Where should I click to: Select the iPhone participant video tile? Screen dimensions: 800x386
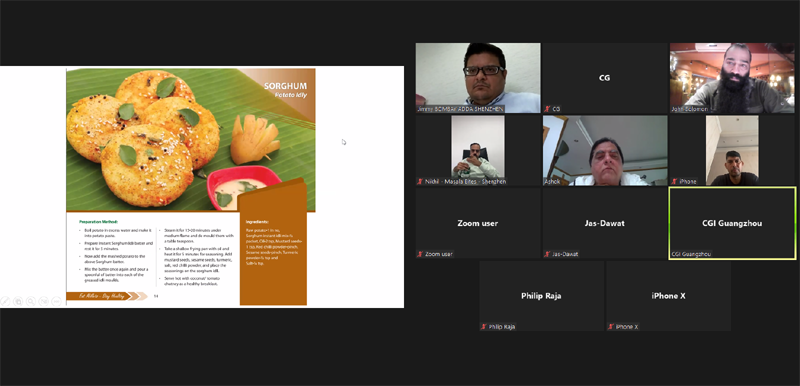coord(732,150)
